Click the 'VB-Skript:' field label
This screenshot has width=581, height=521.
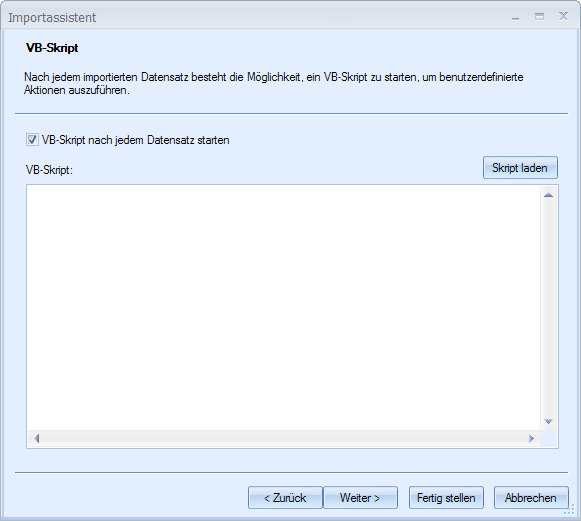[49, 170]
